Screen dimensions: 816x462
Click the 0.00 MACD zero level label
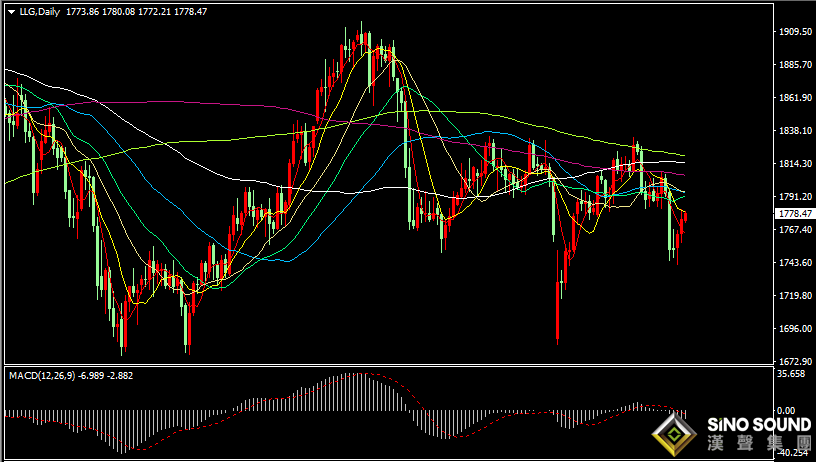[786, 410]
